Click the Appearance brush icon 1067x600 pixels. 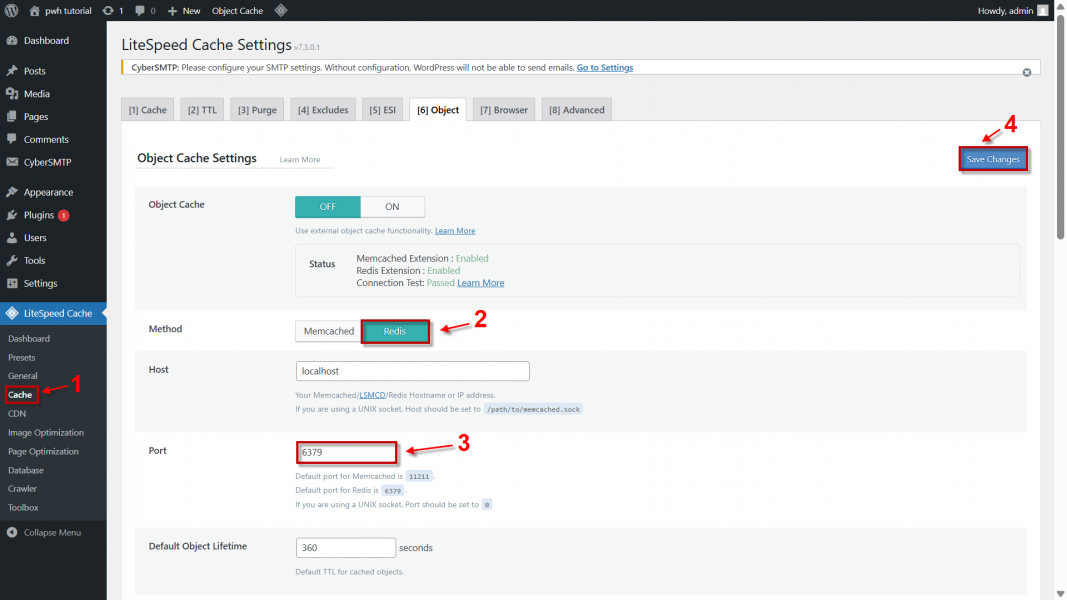point(12,192)
